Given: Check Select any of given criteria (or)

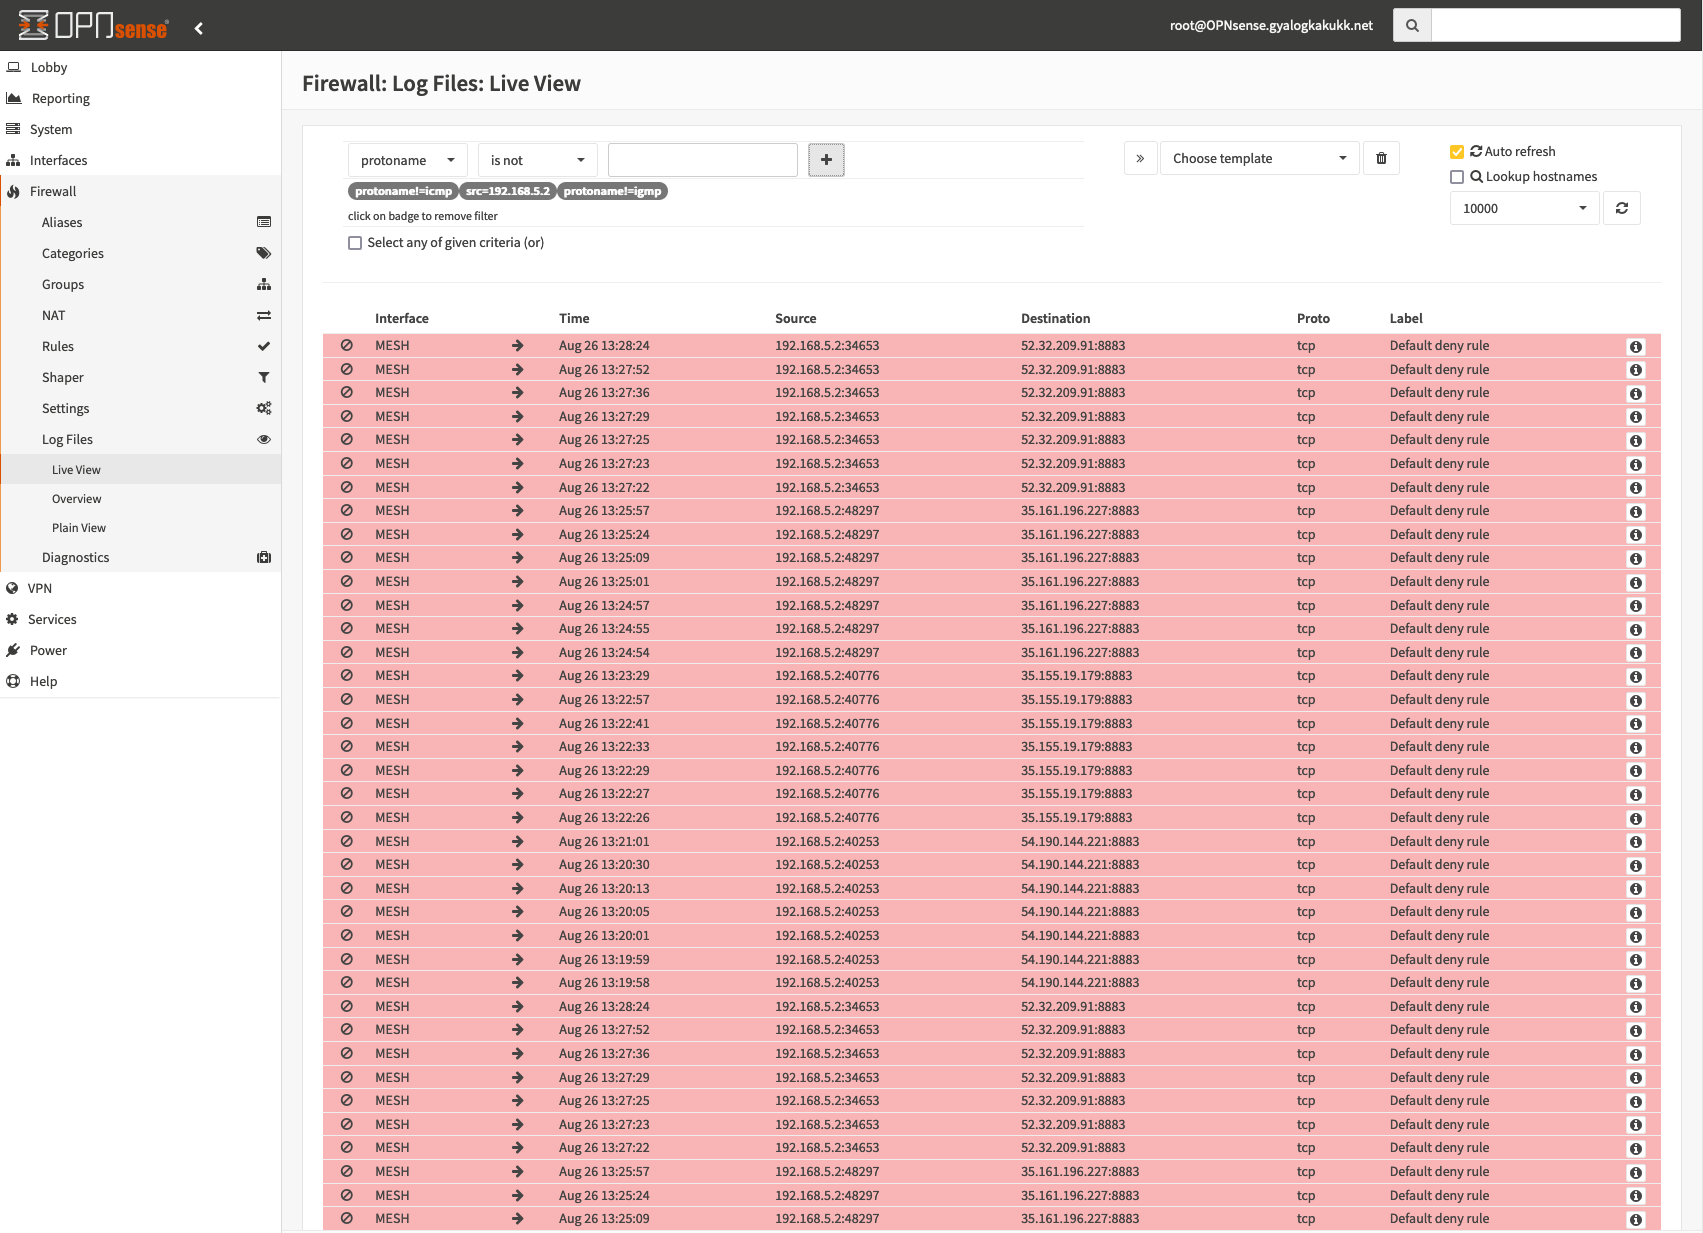Looking at the screenshot, I should pyautogui.click(x=355, y=242).
